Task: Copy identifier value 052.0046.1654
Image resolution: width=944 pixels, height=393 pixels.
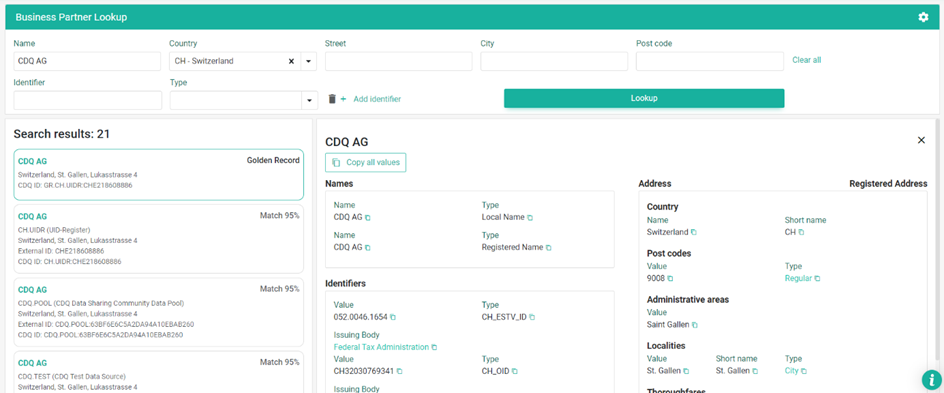Action: pos(393,317)
